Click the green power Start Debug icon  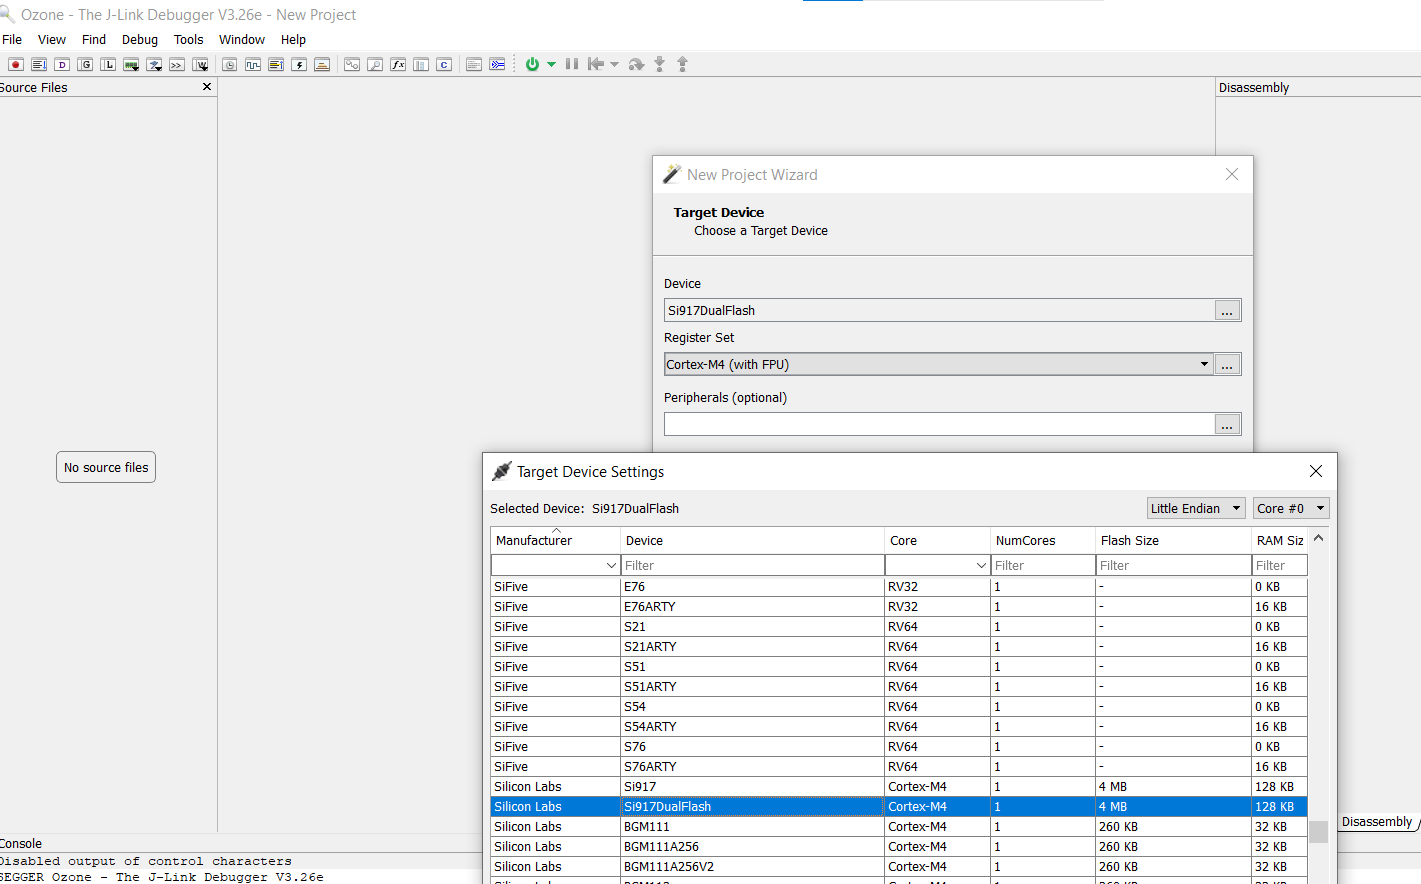point(532,64)
